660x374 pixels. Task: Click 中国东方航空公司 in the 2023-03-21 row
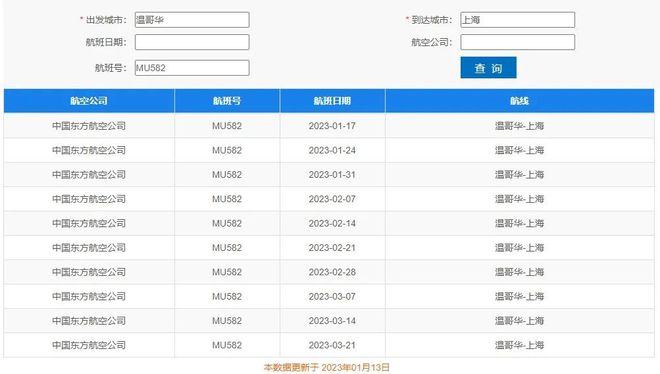point(89,345)
